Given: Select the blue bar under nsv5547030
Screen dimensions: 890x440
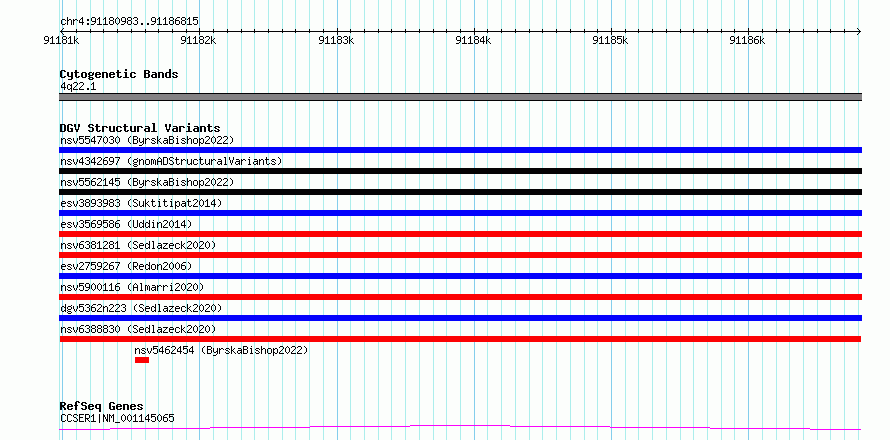Looking at the screenshot, I should 460,150.
